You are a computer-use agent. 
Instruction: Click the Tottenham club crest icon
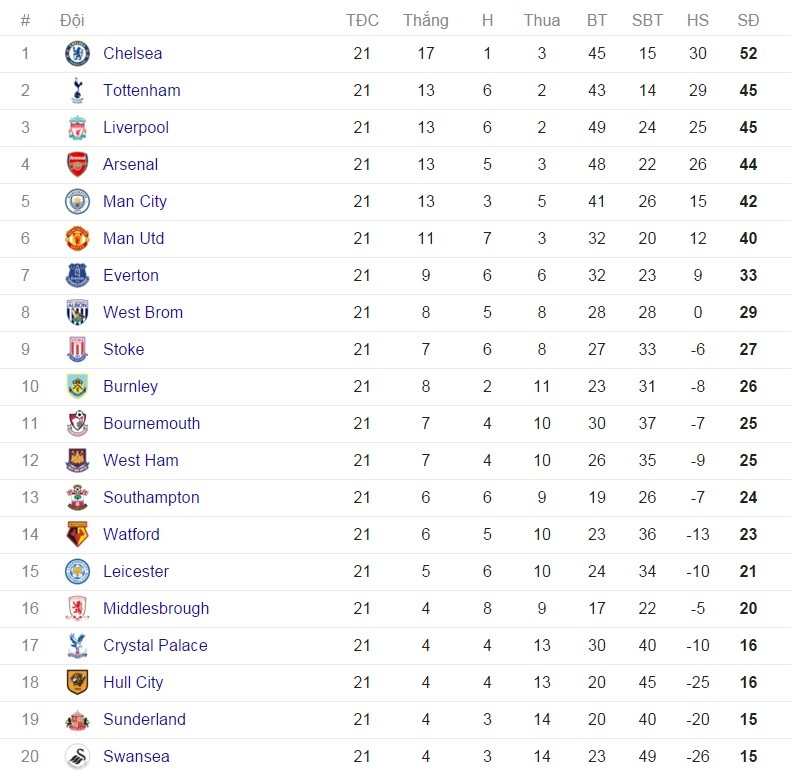tap(77, 91)
